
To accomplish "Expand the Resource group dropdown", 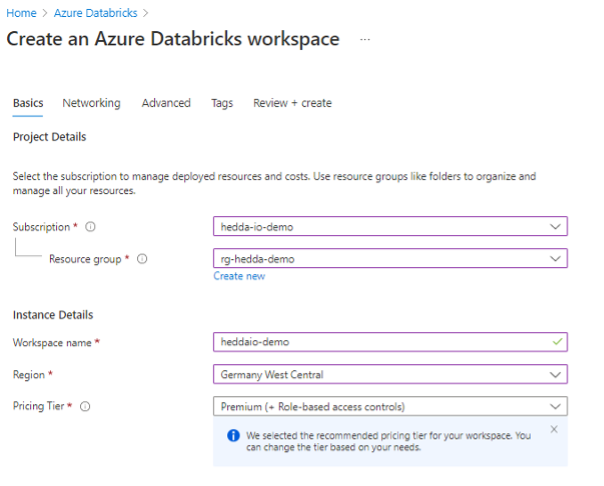I will [x=555, y=259].
